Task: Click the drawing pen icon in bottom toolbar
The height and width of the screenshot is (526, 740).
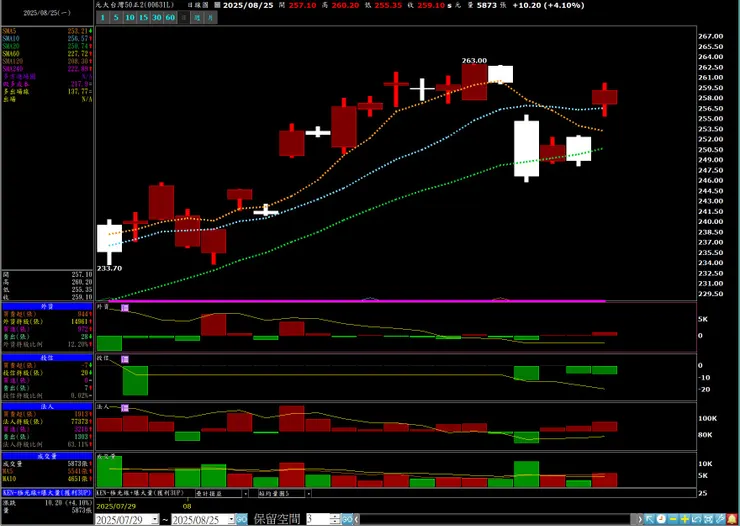Action: tap(720, 519)
